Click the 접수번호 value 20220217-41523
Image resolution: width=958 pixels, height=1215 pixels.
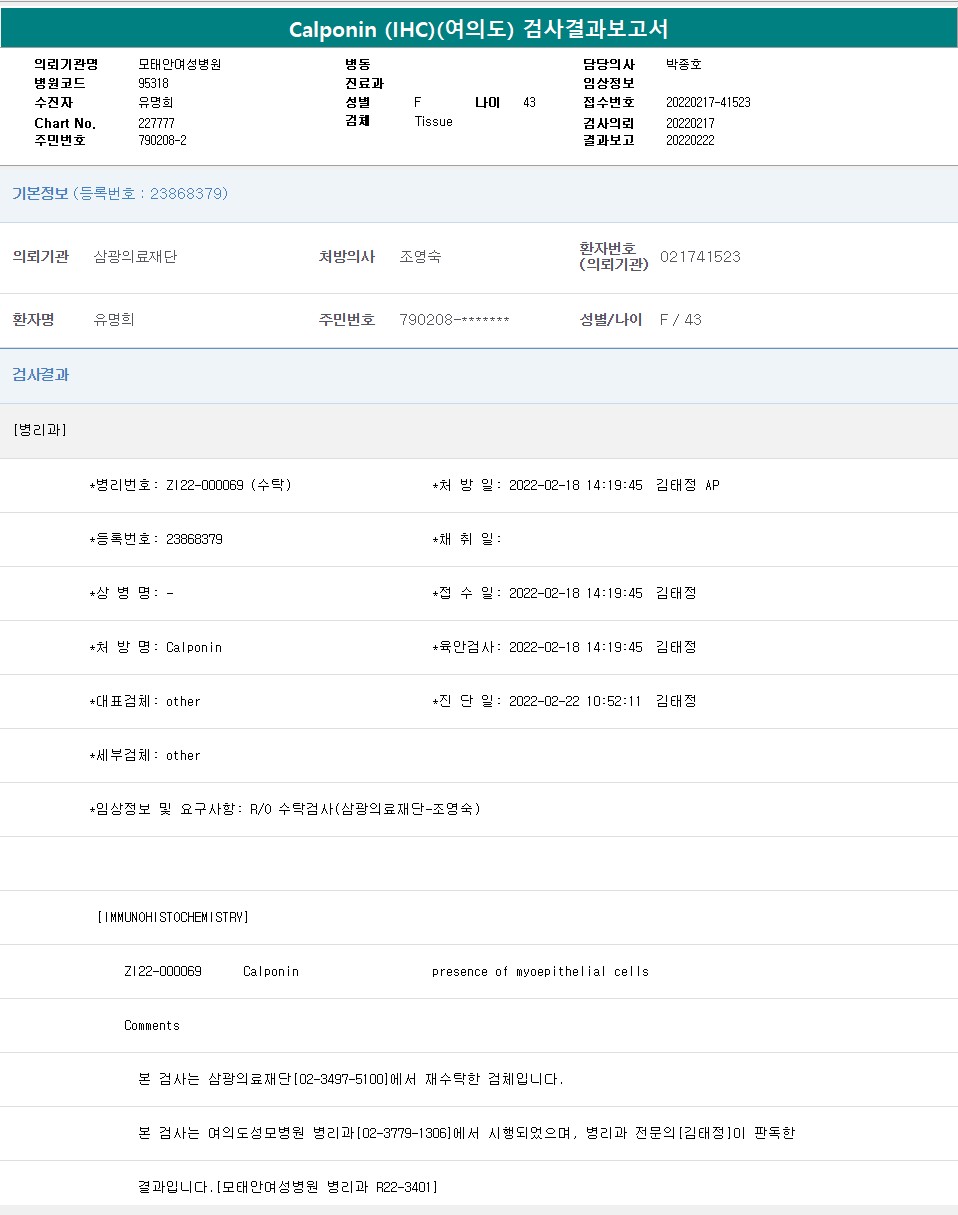click(708, 102)
